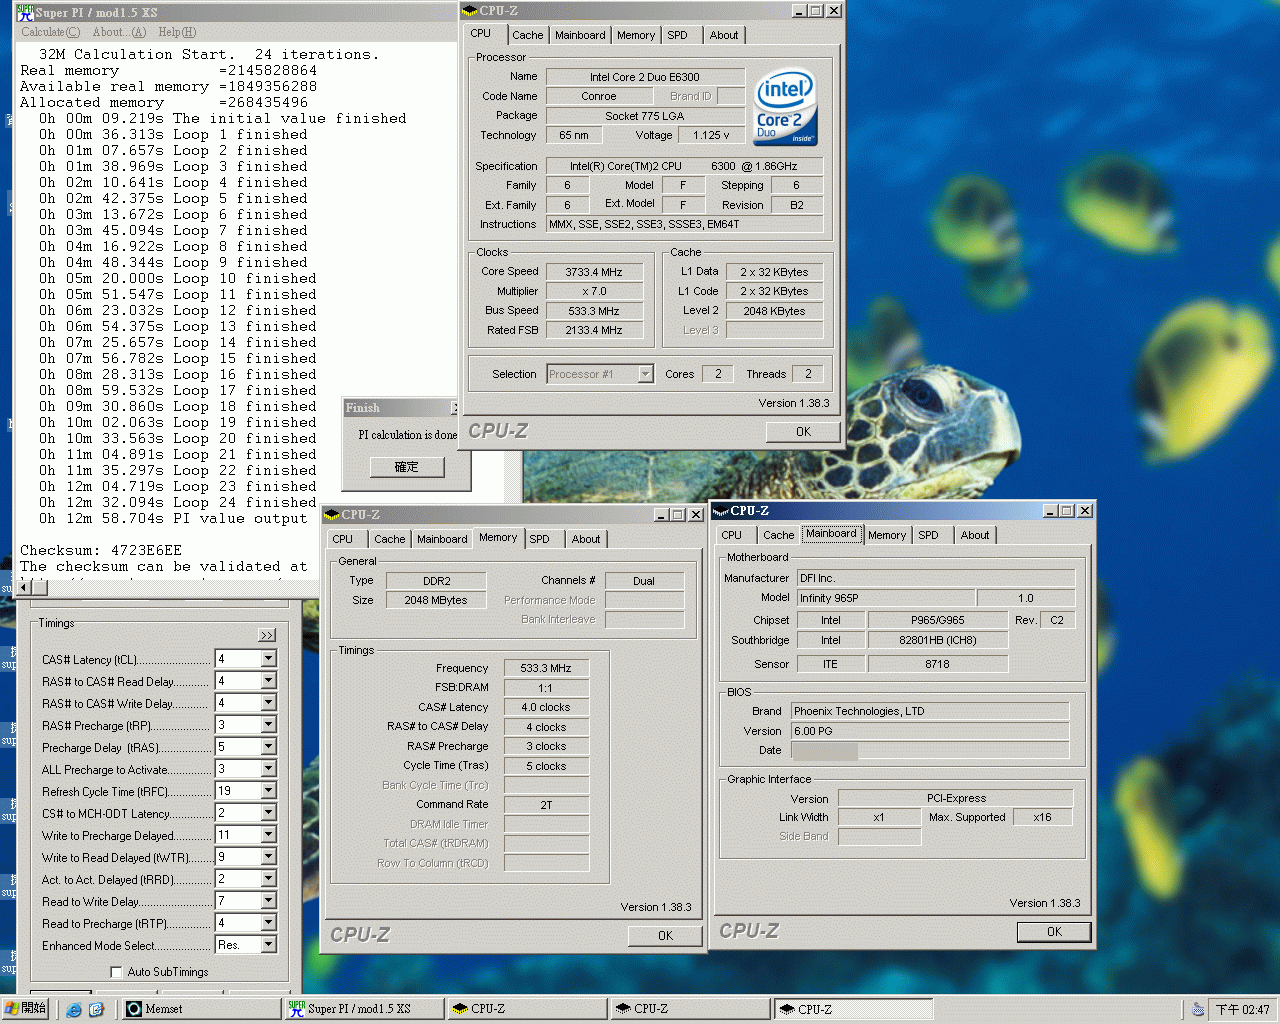Click the mainboard Model value Infinity 965P

(885, 598)
